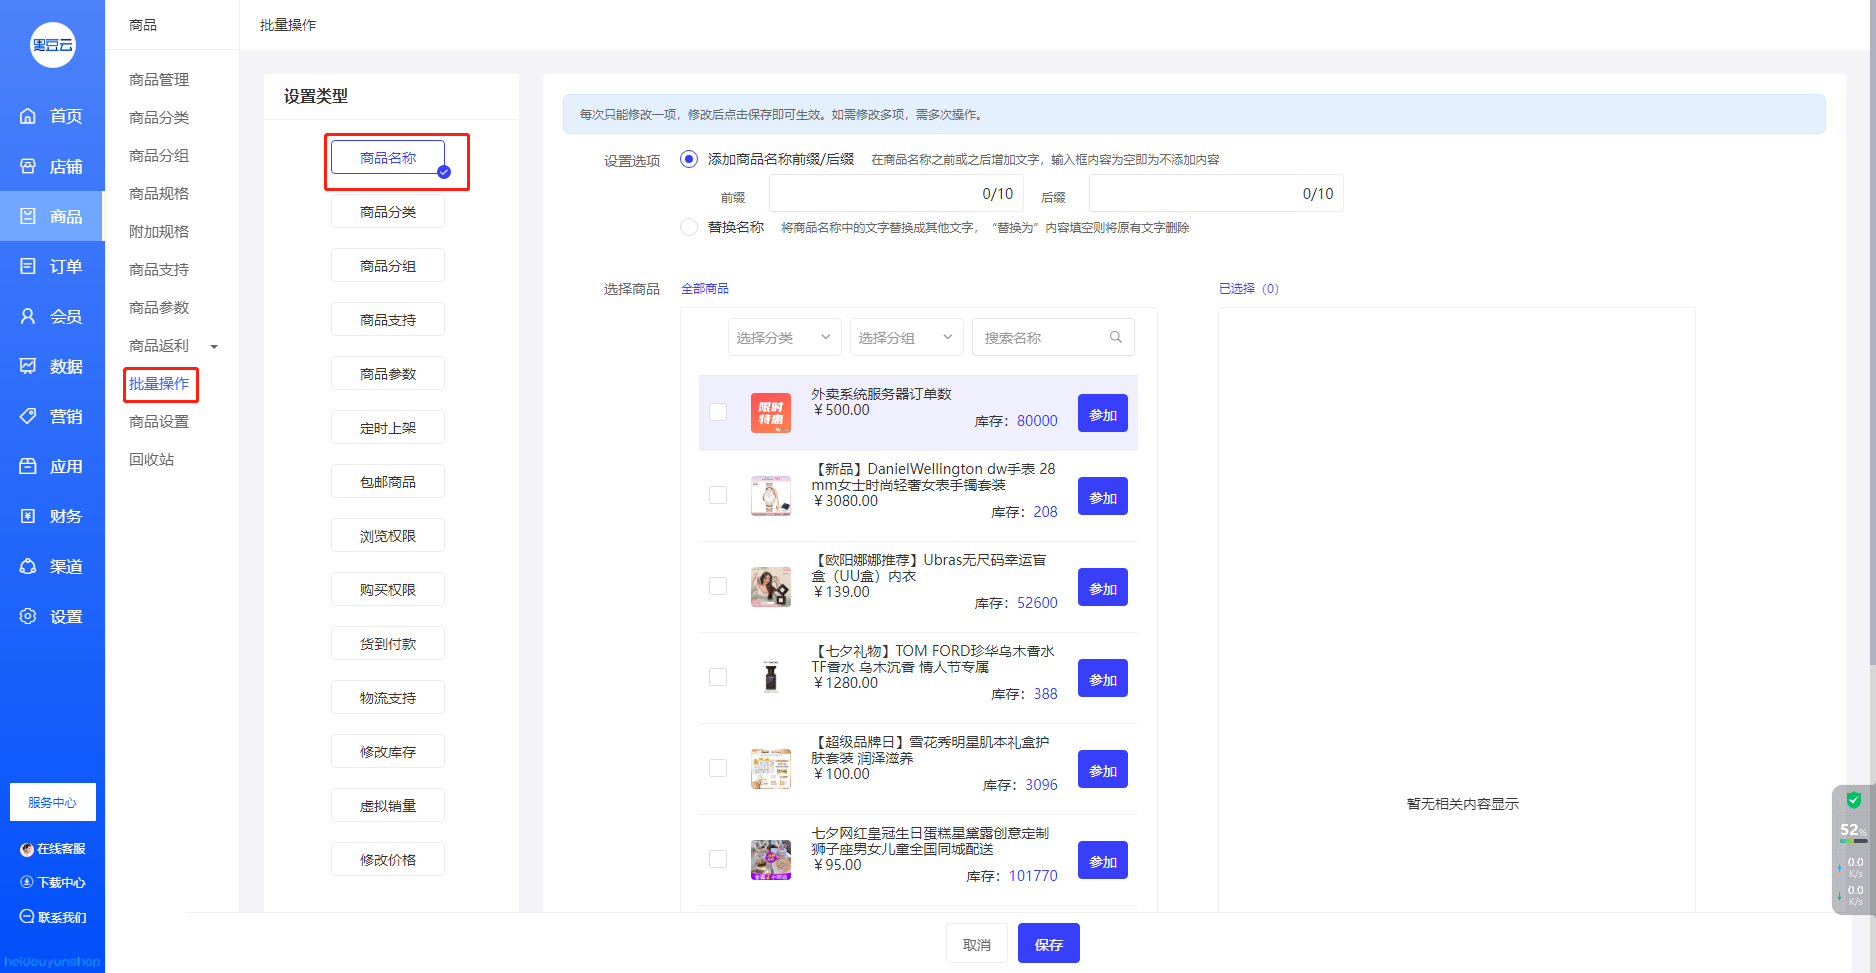Click the search magnifier in name search box

[x=1115, y=338]
